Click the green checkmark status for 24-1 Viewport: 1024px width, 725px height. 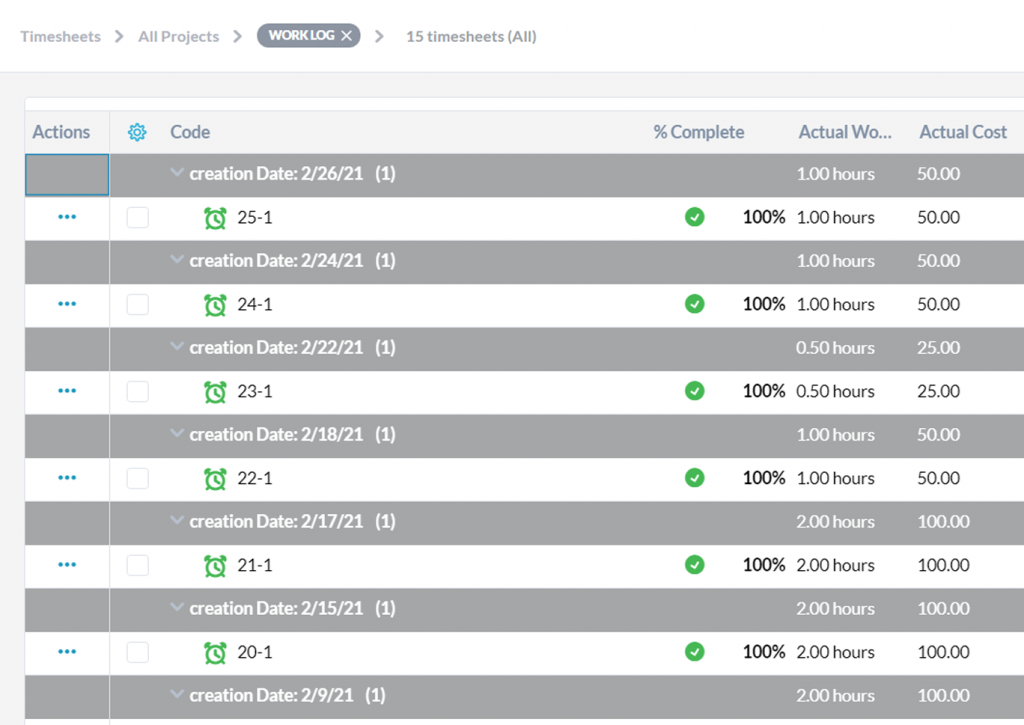(x=694, y=304)
